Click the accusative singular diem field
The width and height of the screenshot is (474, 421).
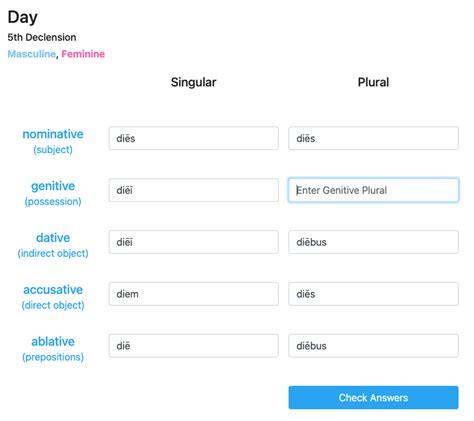pyautogui.click(x=193, y=294)
